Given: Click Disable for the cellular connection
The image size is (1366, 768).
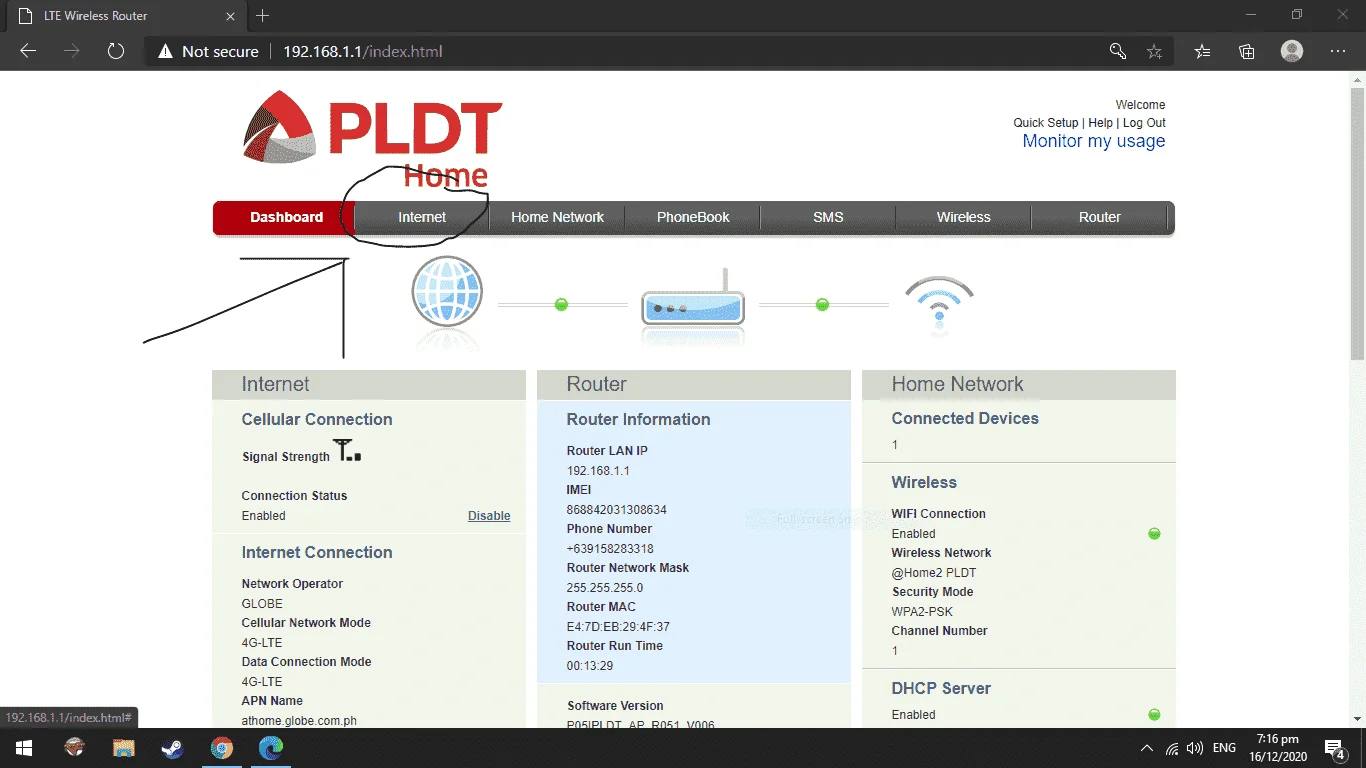Looking at the screenshot, I should pos(489,516).
